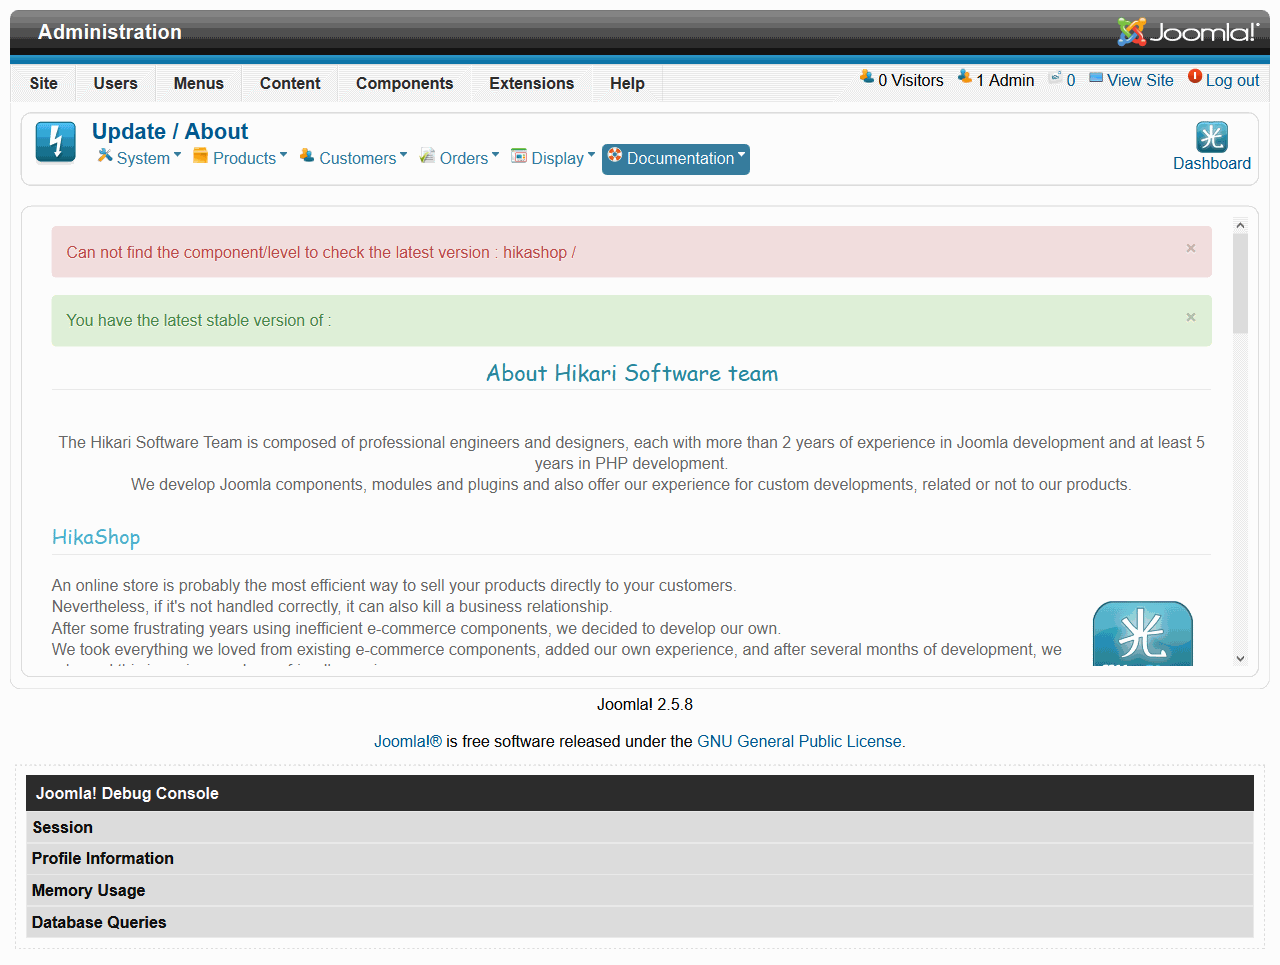The width and height of the screenshot is (1280, 965).
Task: Click the vertical scrollbar thumb
Action: coord(1240,283)
